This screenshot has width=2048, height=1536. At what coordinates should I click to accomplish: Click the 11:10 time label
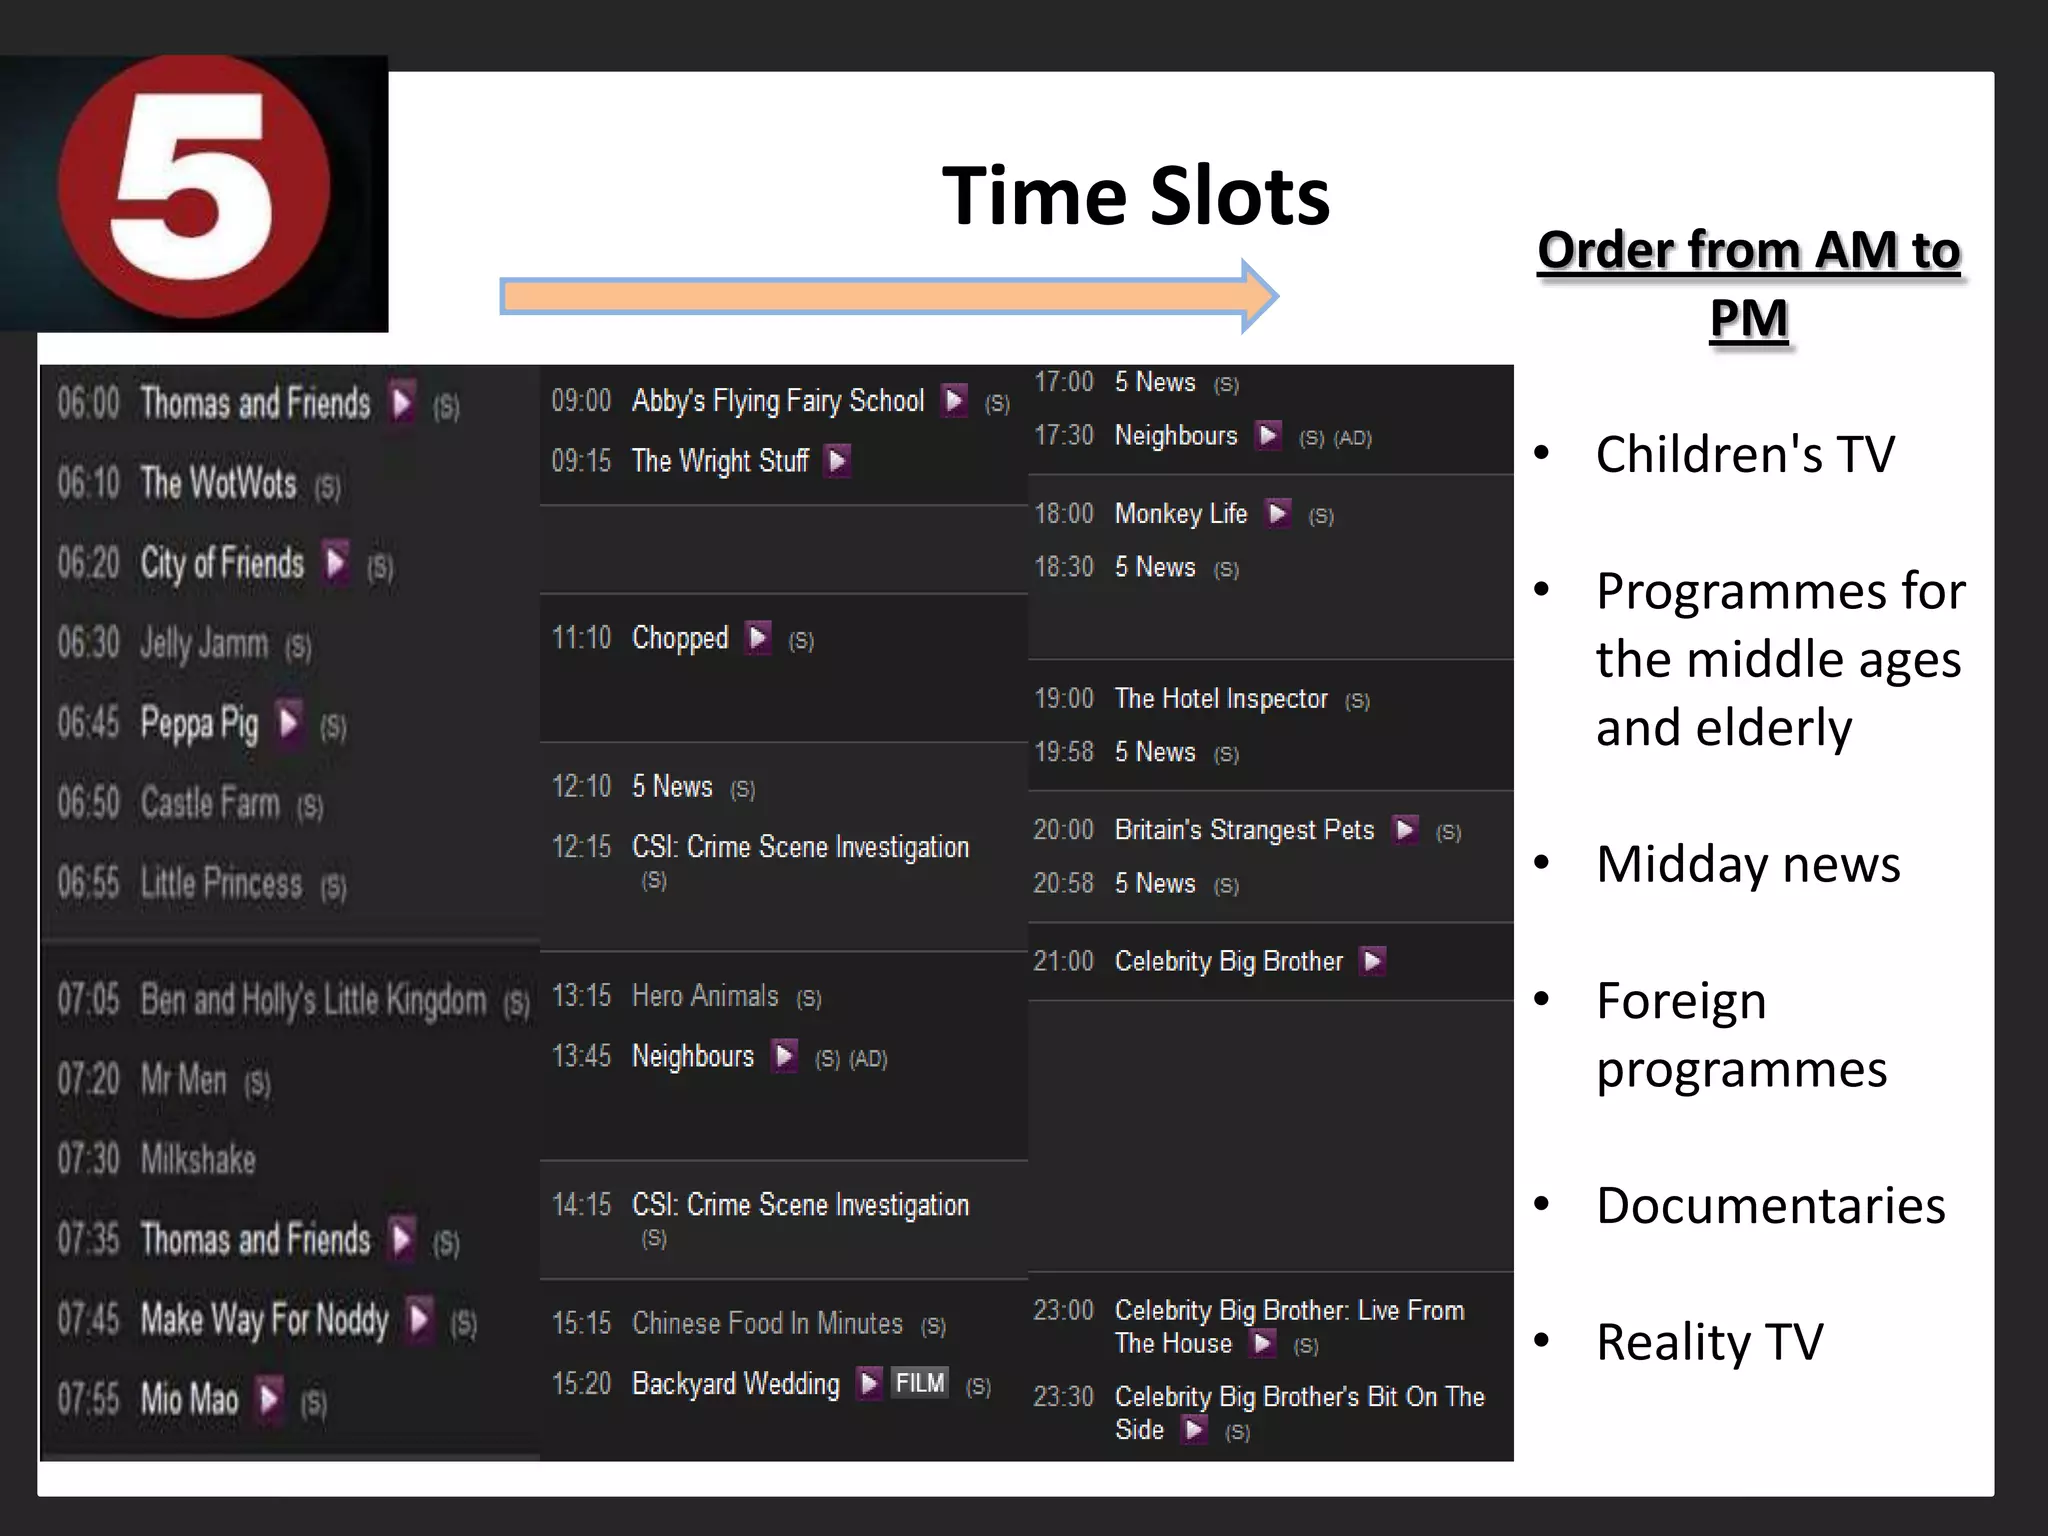coord(581,638)
